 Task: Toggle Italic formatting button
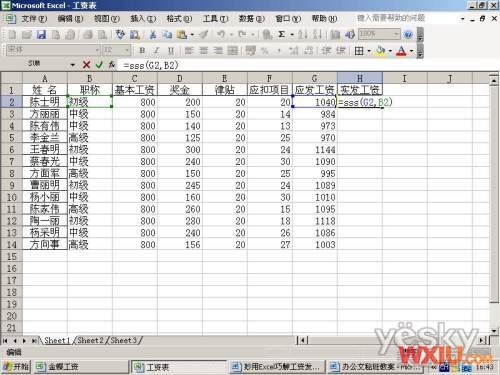coord(156,51)
